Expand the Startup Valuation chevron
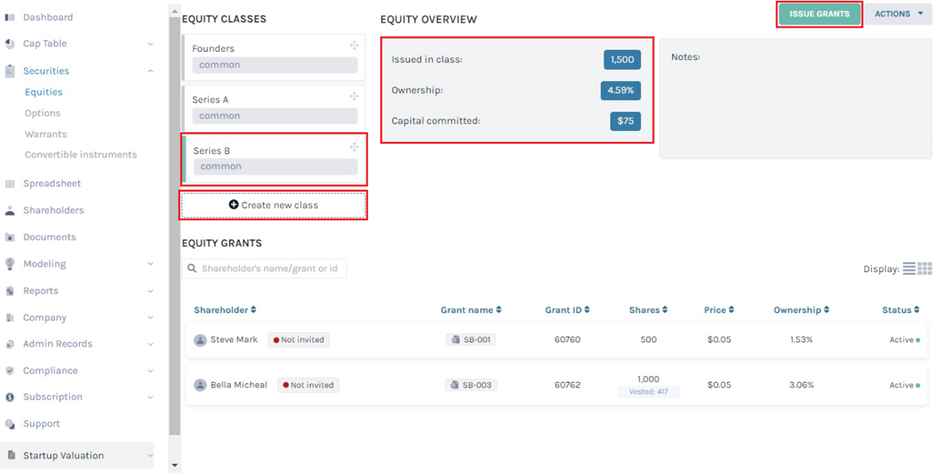The height and width of the screenshot is (474, 940). coord(150,455)
